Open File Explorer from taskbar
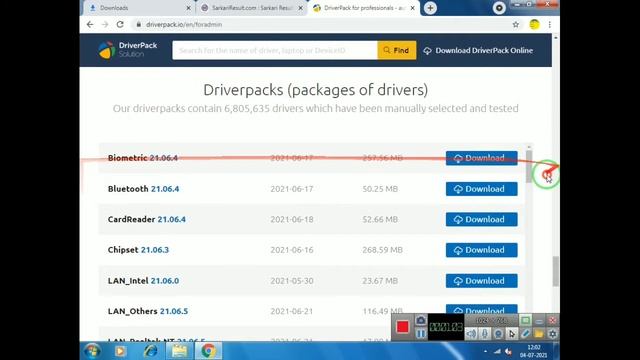 pyautogui.click(x=179, y=351)
